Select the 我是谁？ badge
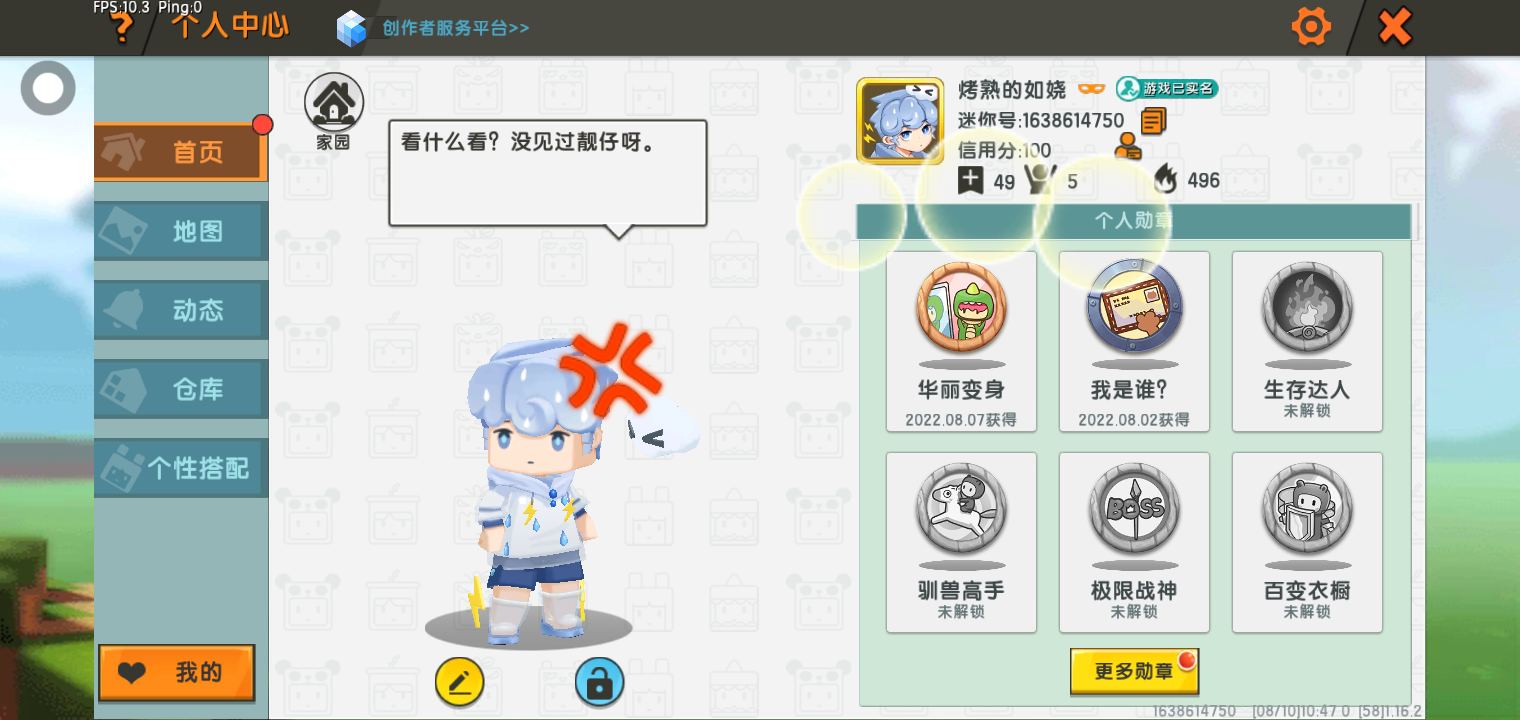The image size is (1520, 720). pyautogui.click(x=1134, y=341)
